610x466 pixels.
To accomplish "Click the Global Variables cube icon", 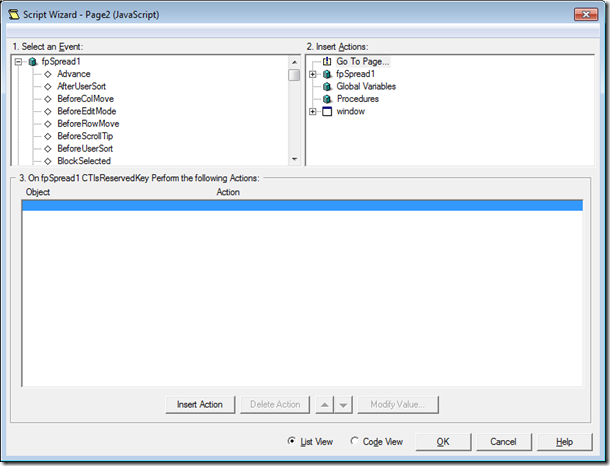I will [327, 86].
